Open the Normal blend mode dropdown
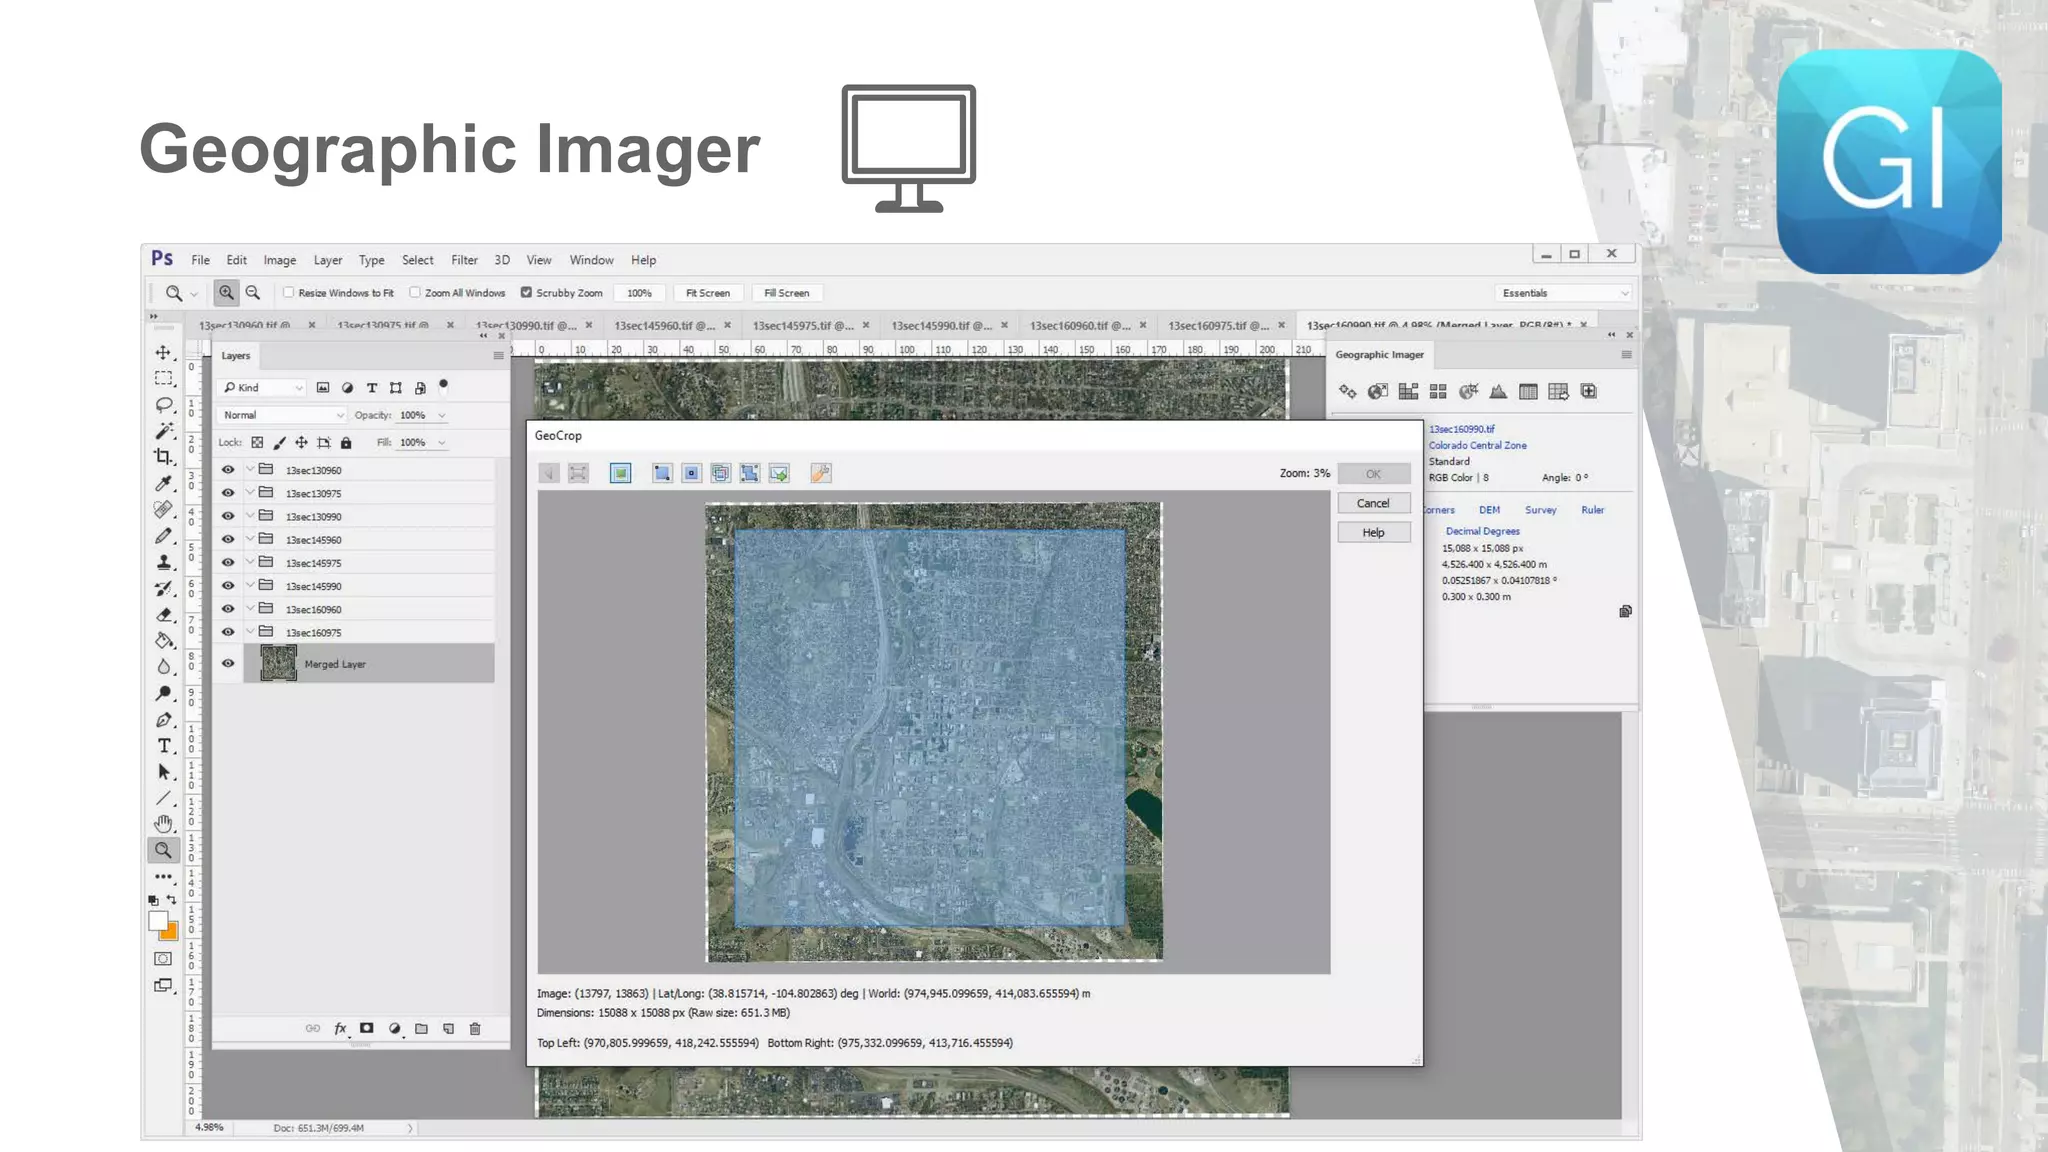The height and width of the screenshot is (1152, 2048). (x=282, y=415)
